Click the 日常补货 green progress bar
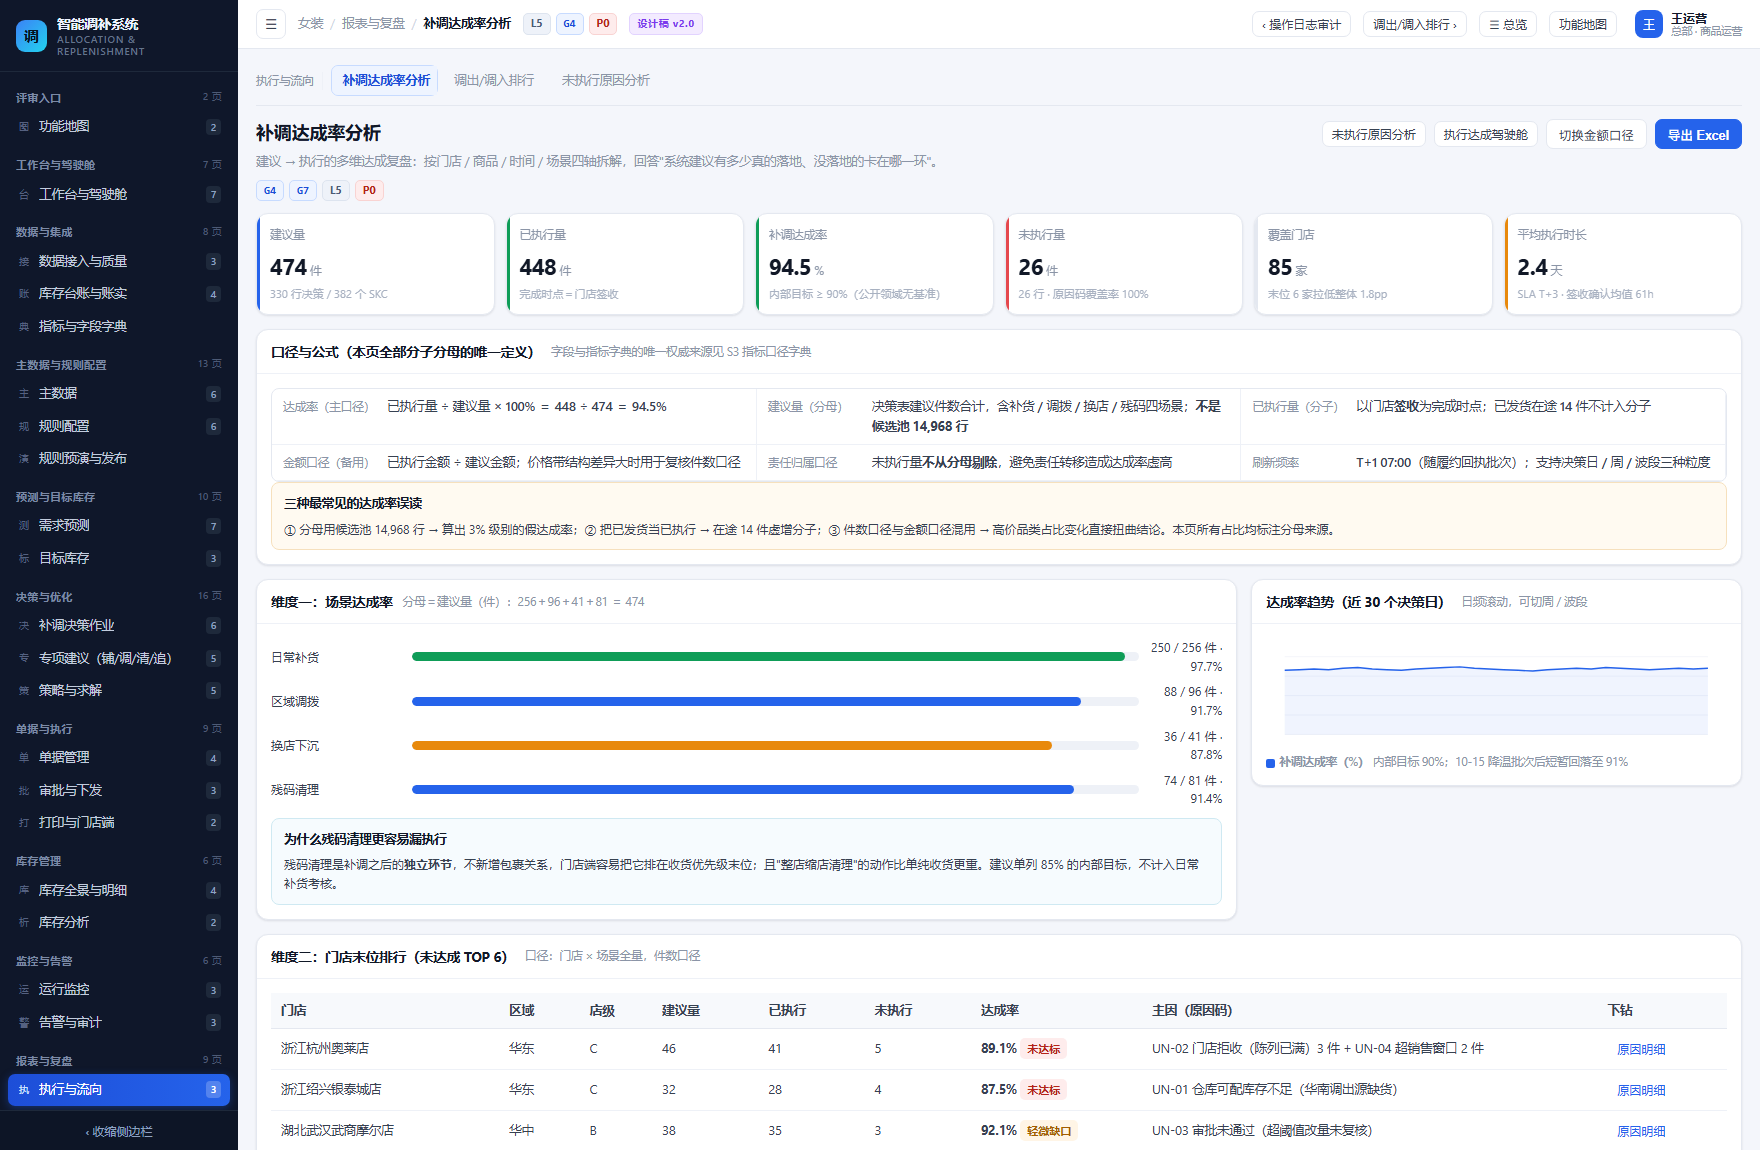Viewport: 1760px width, 1150px height. pos(768,657)
